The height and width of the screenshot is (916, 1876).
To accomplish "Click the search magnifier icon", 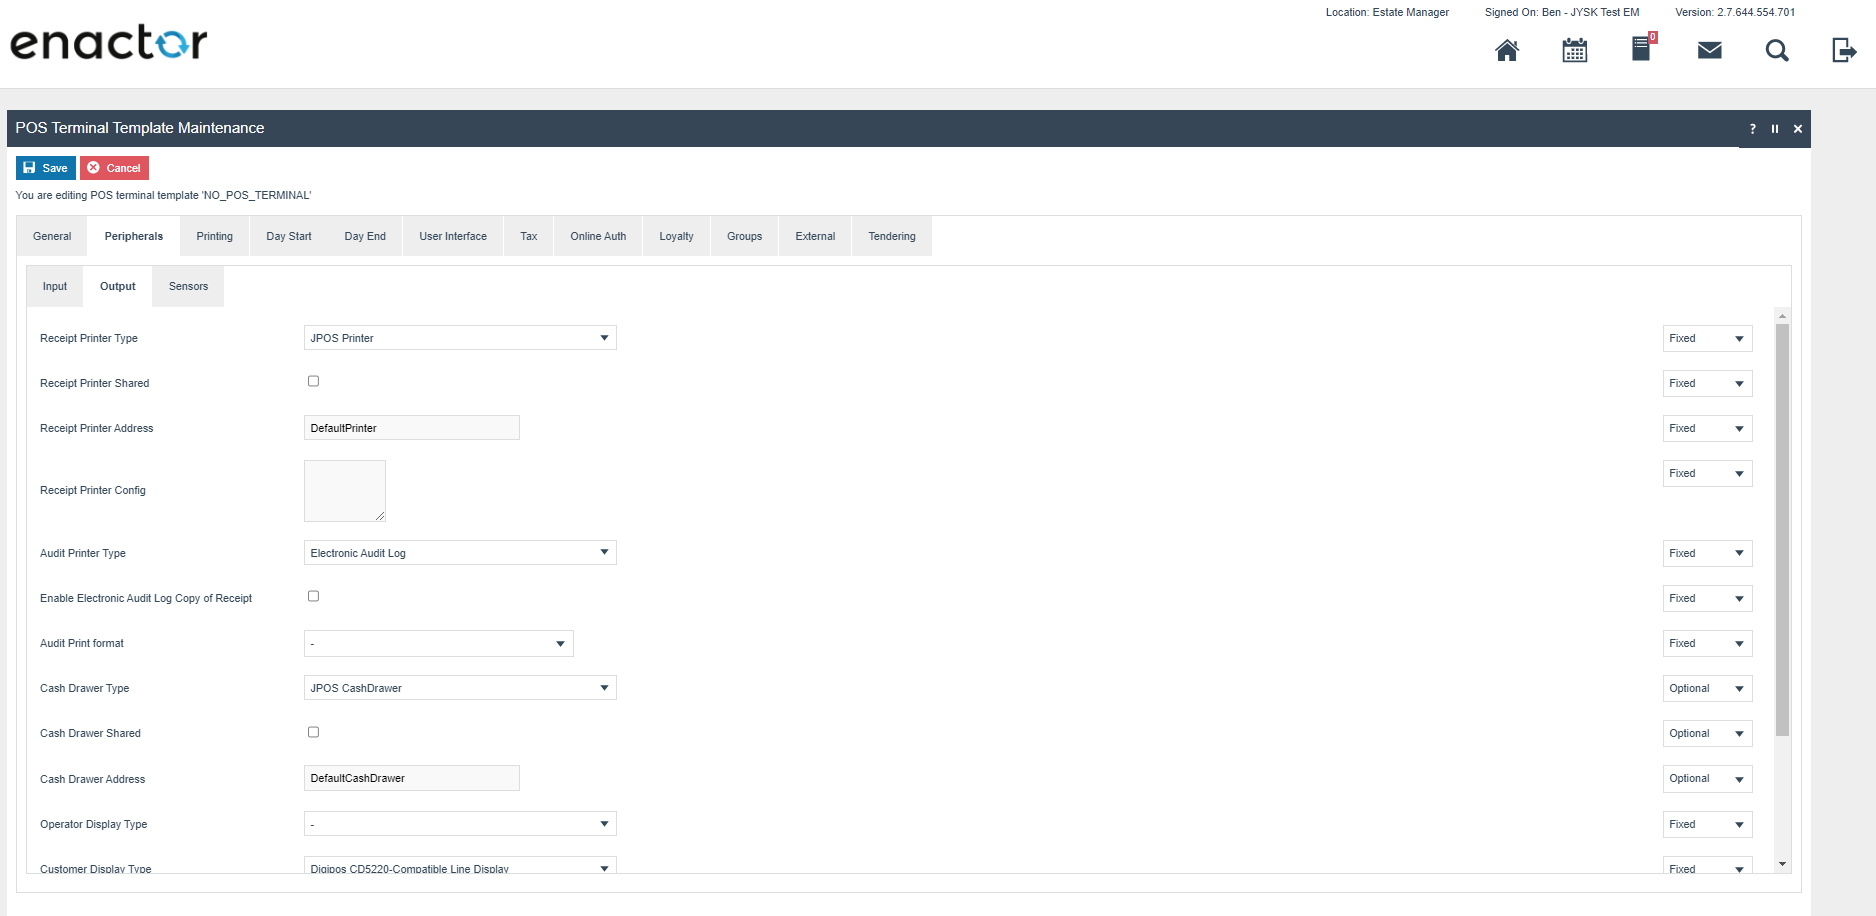I will [x=1777, y=50].
